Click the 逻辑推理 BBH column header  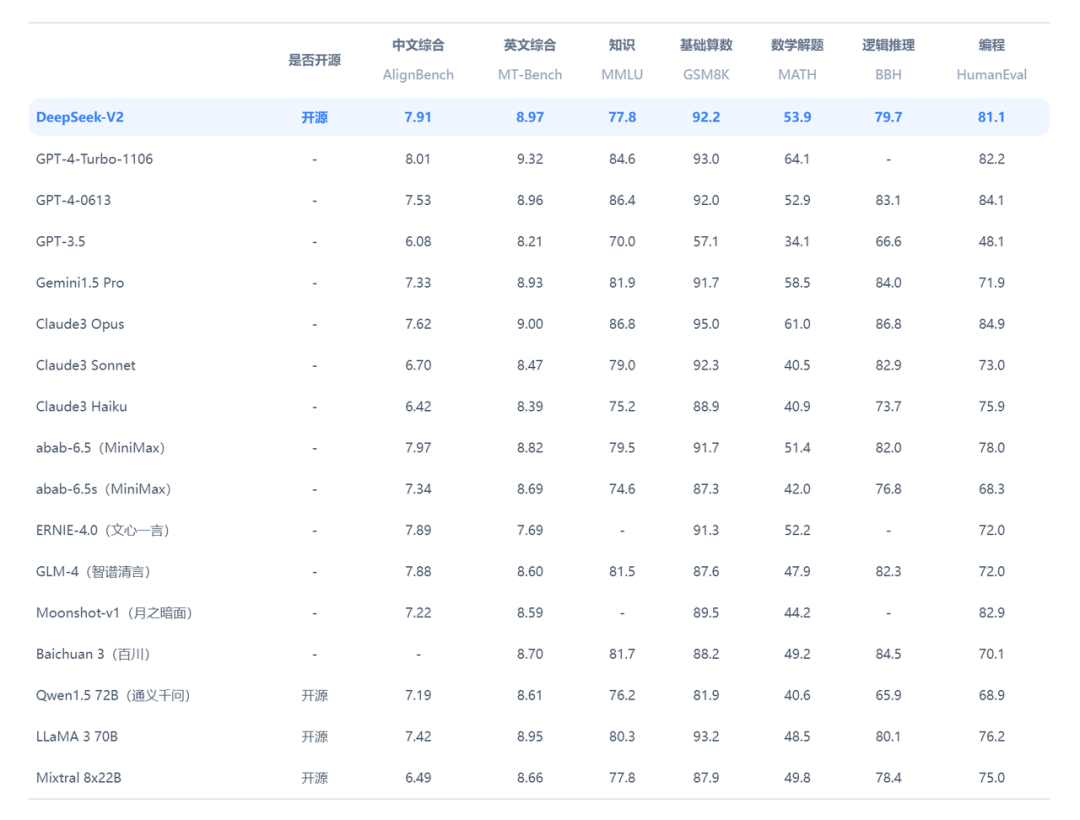(x=887, y=58)
